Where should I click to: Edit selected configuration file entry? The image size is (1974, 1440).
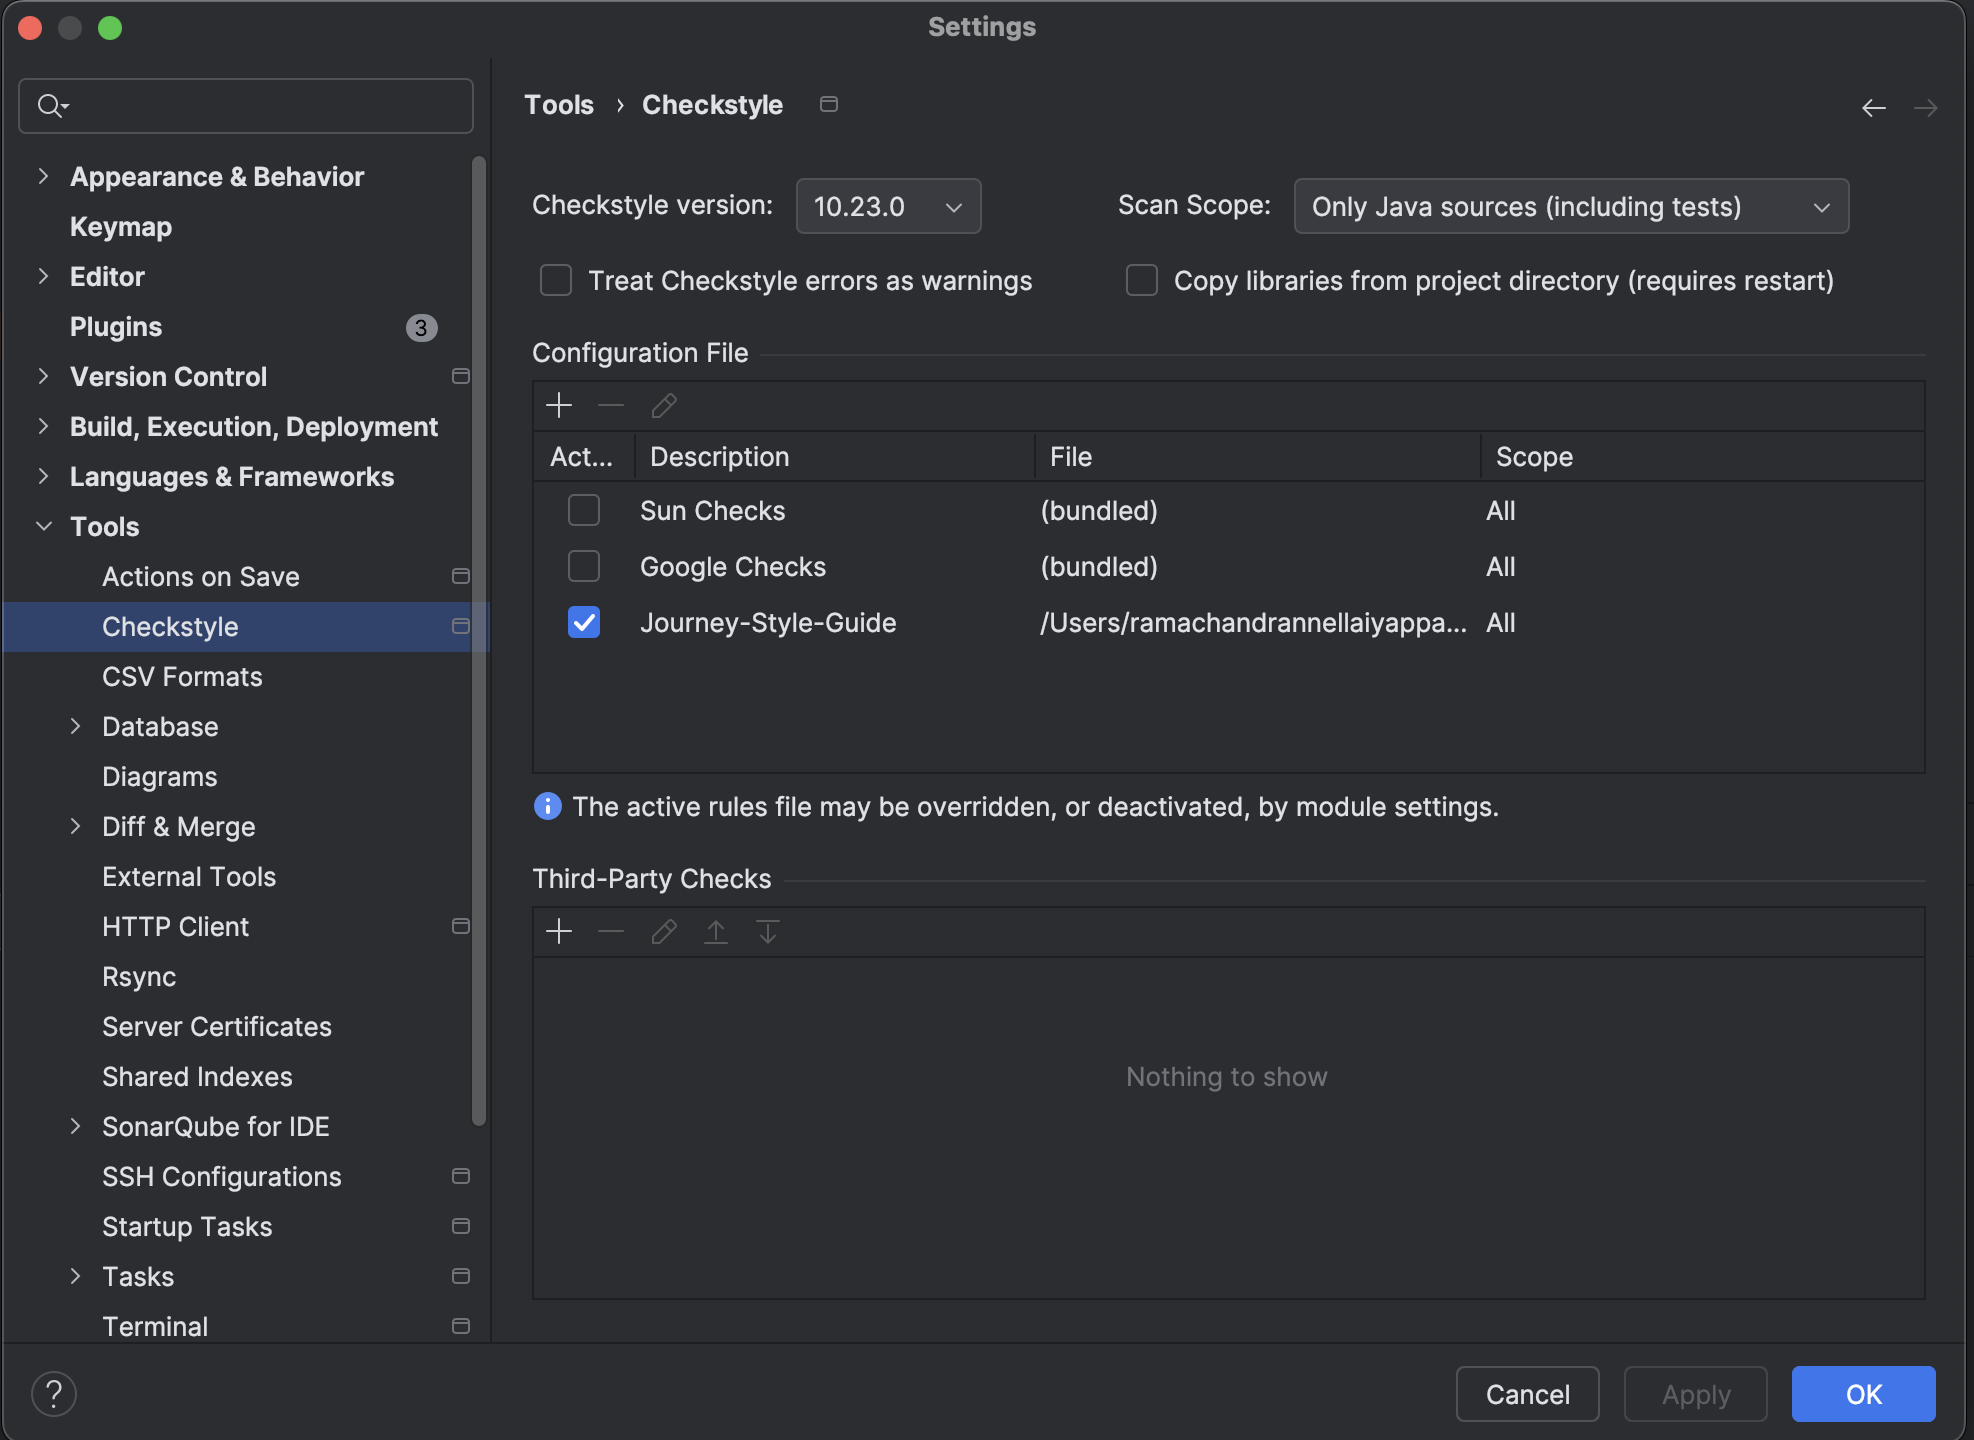[664, 405]
